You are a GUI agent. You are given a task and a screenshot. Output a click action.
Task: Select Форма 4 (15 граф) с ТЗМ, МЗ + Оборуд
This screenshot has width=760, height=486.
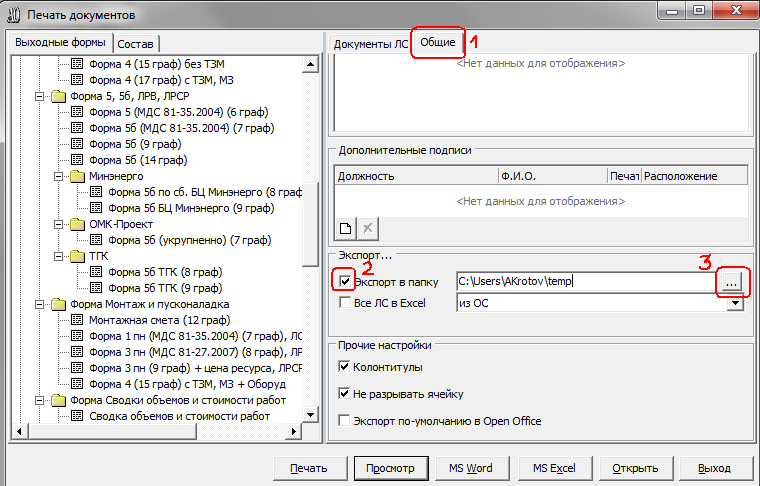(x=188, y=384)
